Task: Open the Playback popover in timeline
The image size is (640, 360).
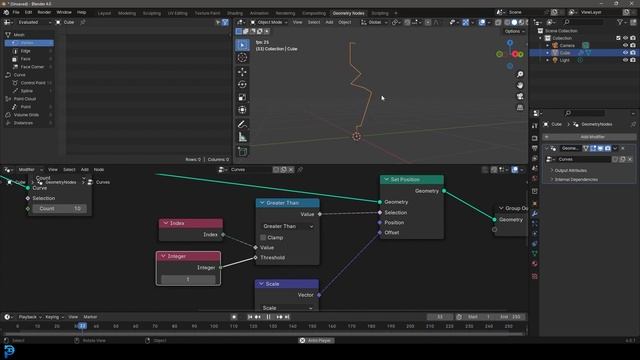Action: point(30,317)
